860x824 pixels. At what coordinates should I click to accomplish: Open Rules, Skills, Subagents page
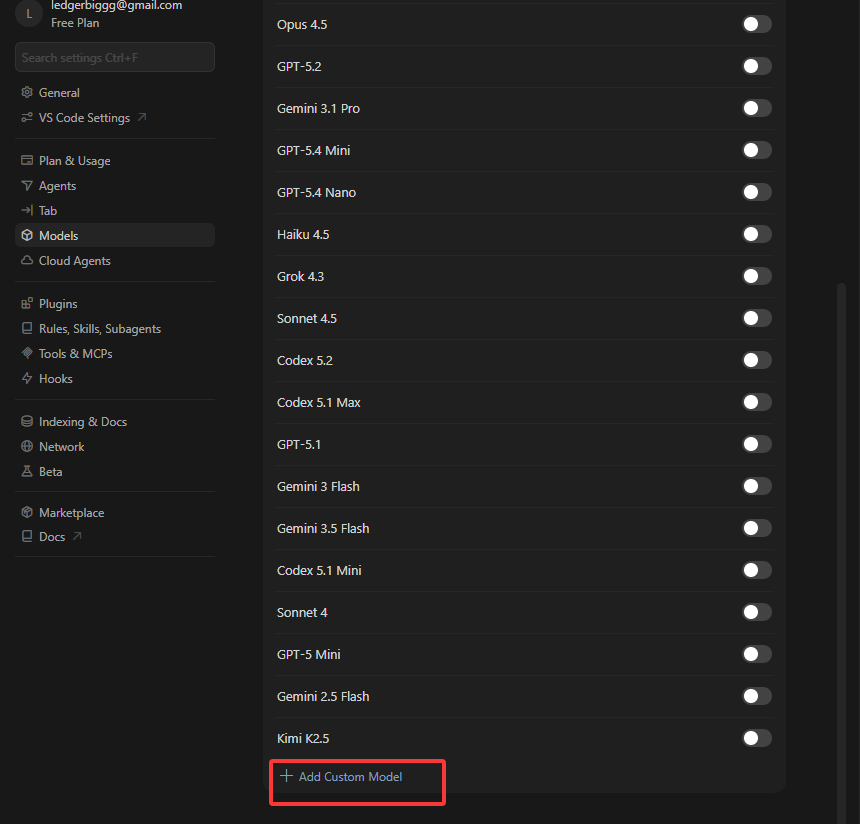pos(115,329)
